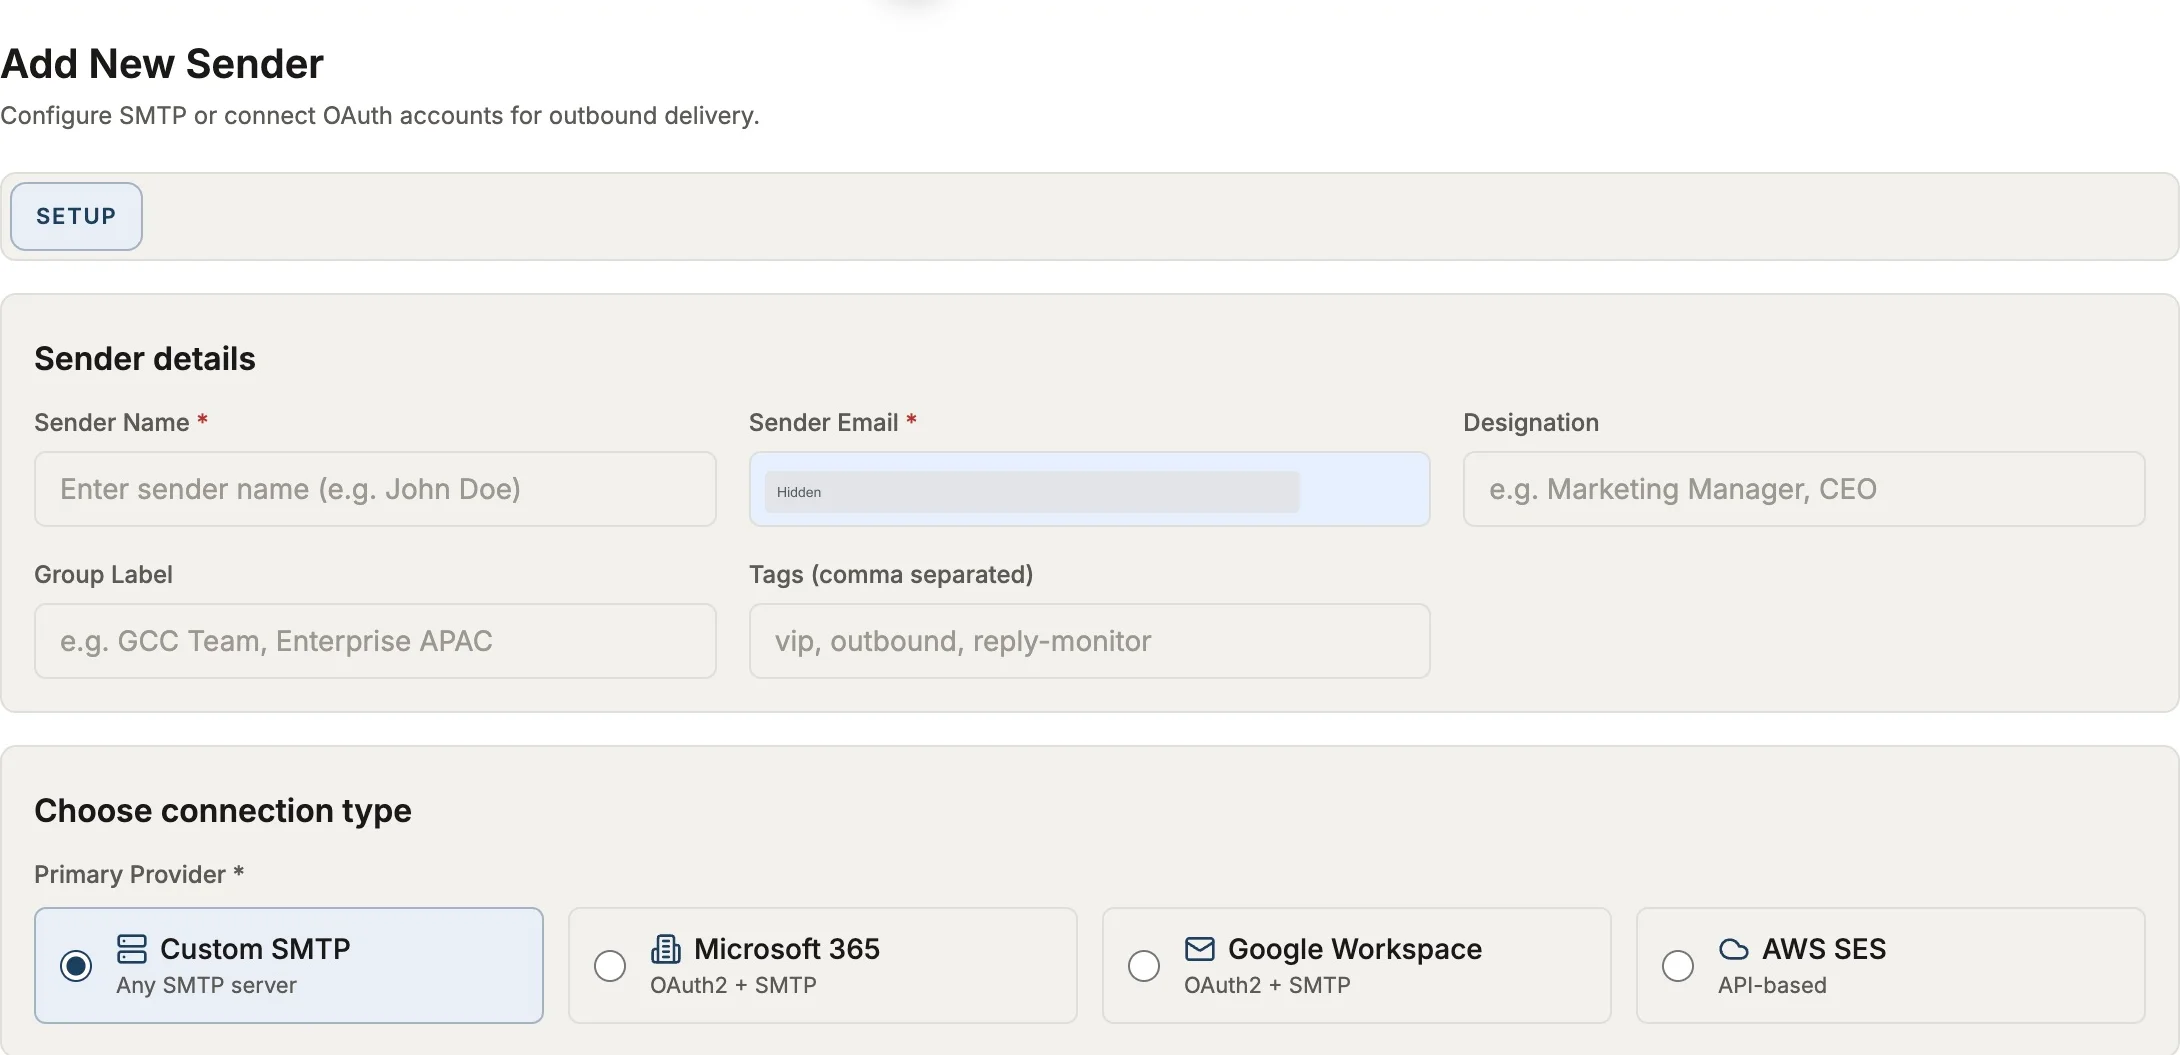Click the 'Add New Sender' heading

162,64
